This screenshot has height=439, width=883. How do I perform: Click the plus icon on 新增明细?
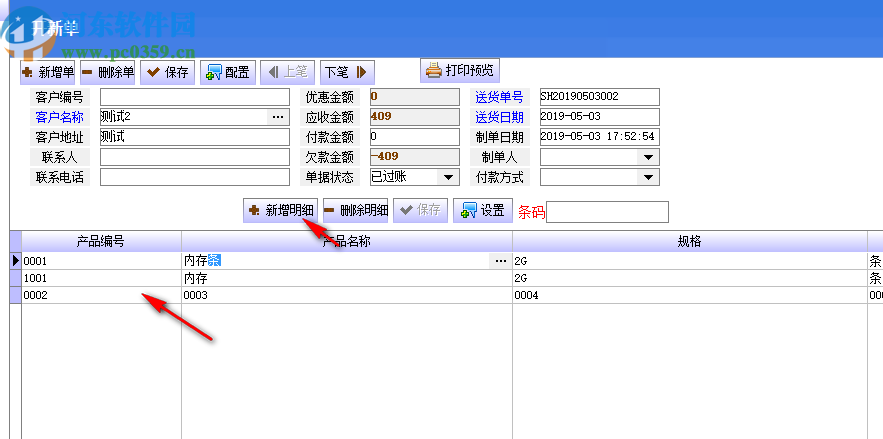pyautogui.click(x=254, y=210)
